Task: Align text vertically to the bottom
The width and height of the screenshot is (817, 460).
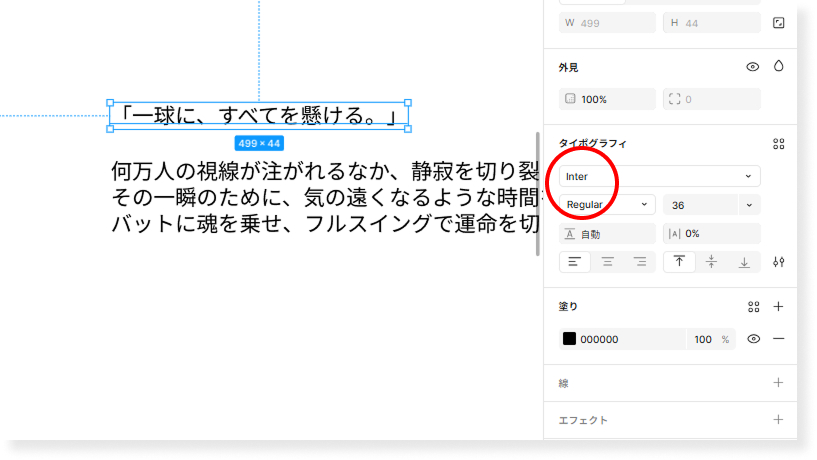Action: 743,262
